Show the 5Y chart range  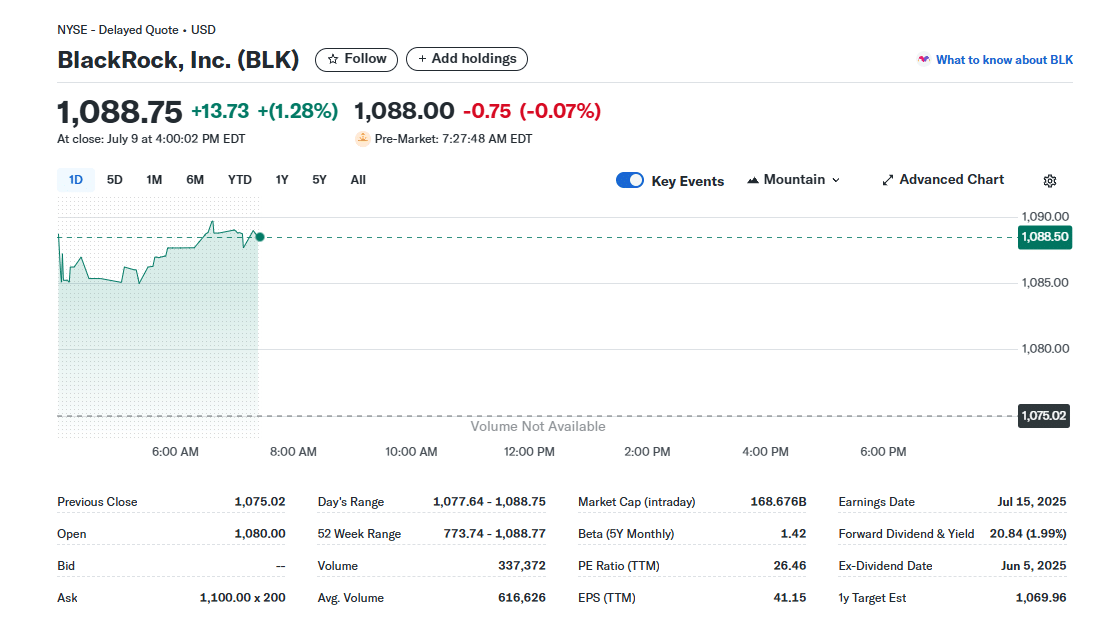pyautogui.click(x=319, y=180)
